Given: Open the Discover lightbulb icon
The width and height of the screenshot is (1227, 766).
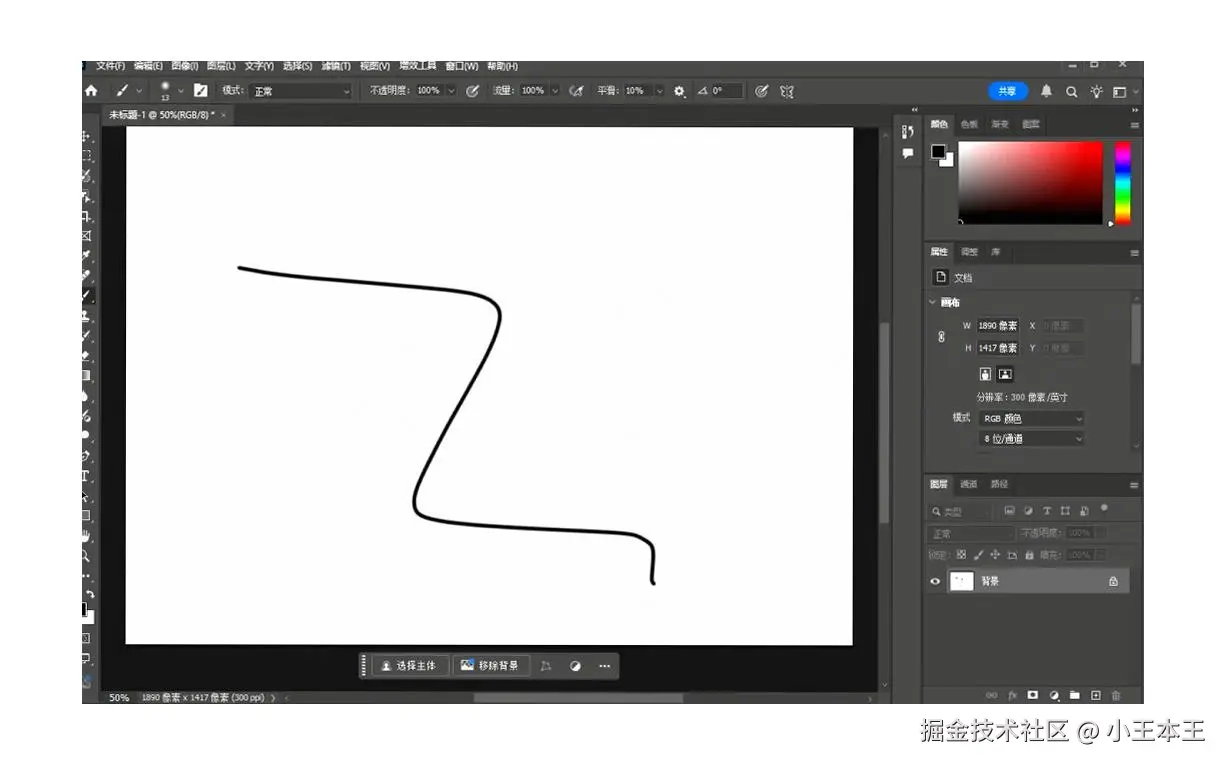Looking at the screenshot, I should click(x=1096, y=91).
